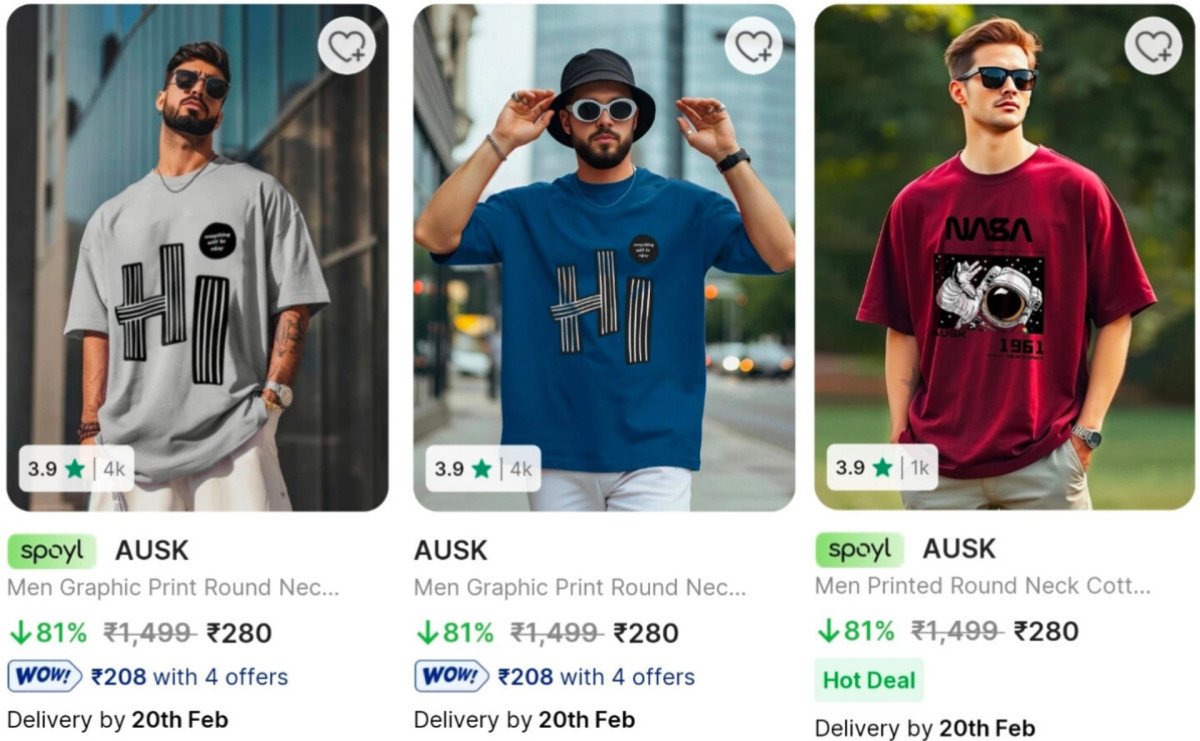1200x741 pixels.
Task: Open AUSK brand name on middle product
Action: tap(451, 551)
